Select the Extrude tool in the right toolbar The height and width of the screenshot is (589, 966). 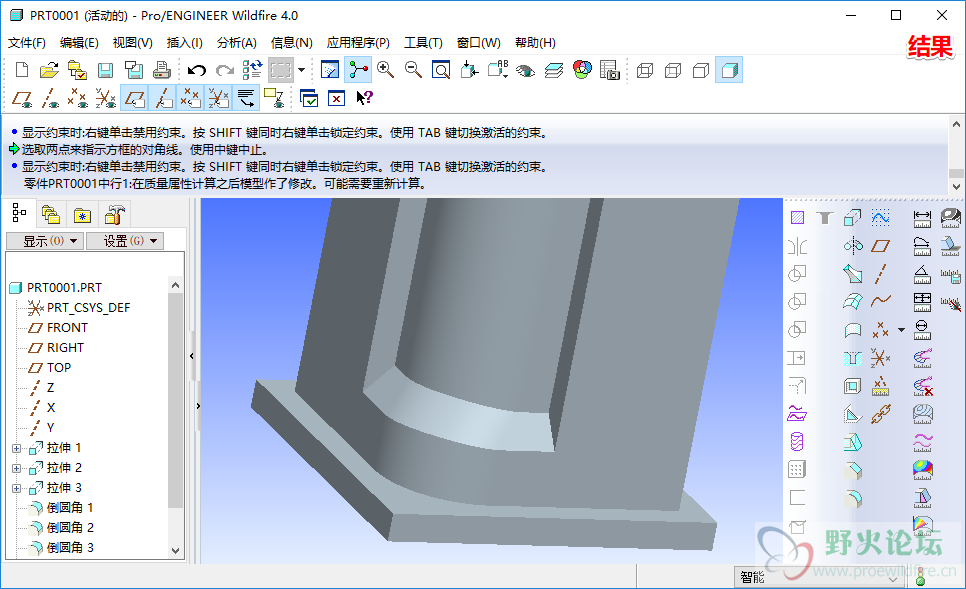[853, 217]
